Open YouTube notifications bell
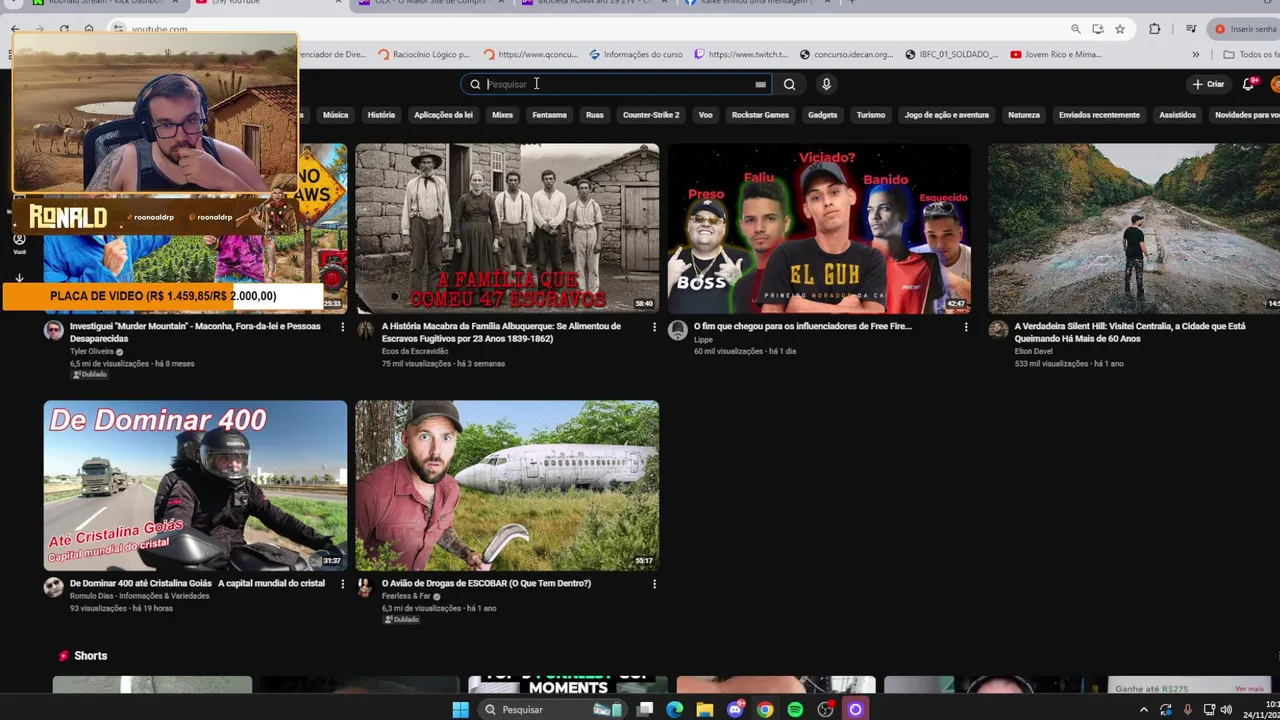Image resolution: width=1280 pixels, height=720 pixels. click(1248, 84)
